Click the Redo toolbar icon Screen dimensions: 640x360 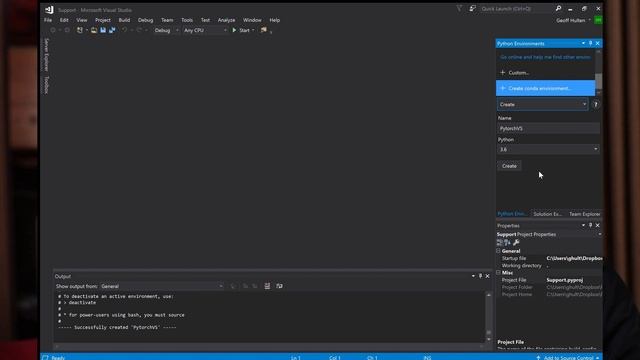(139, 30)
